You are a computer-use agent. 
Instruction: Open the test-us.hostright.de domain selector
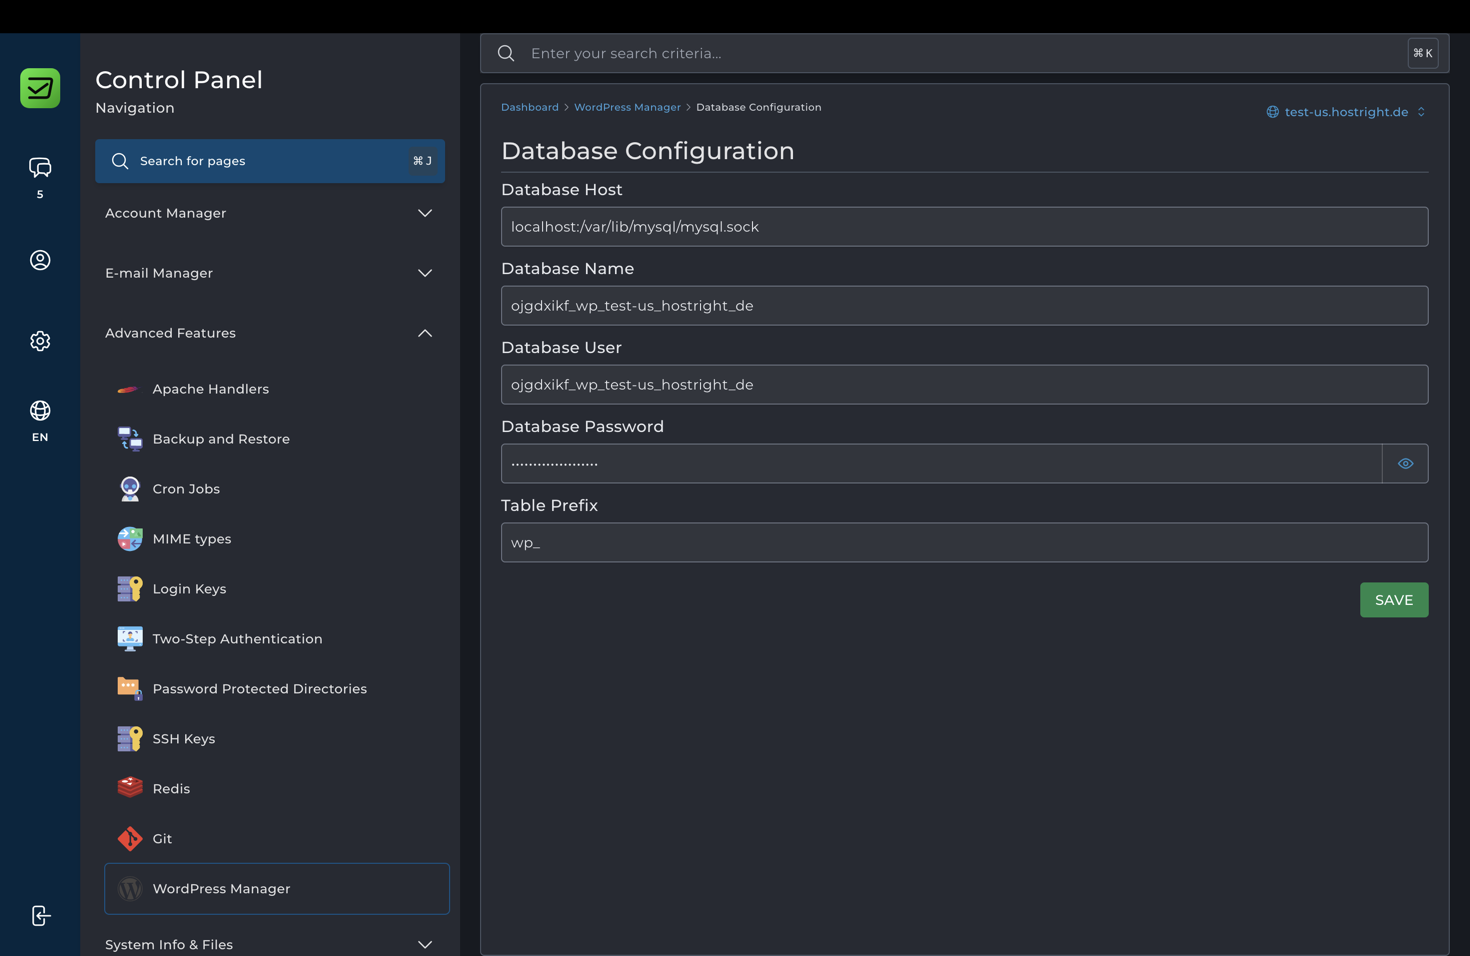[x=1346, y=112]
